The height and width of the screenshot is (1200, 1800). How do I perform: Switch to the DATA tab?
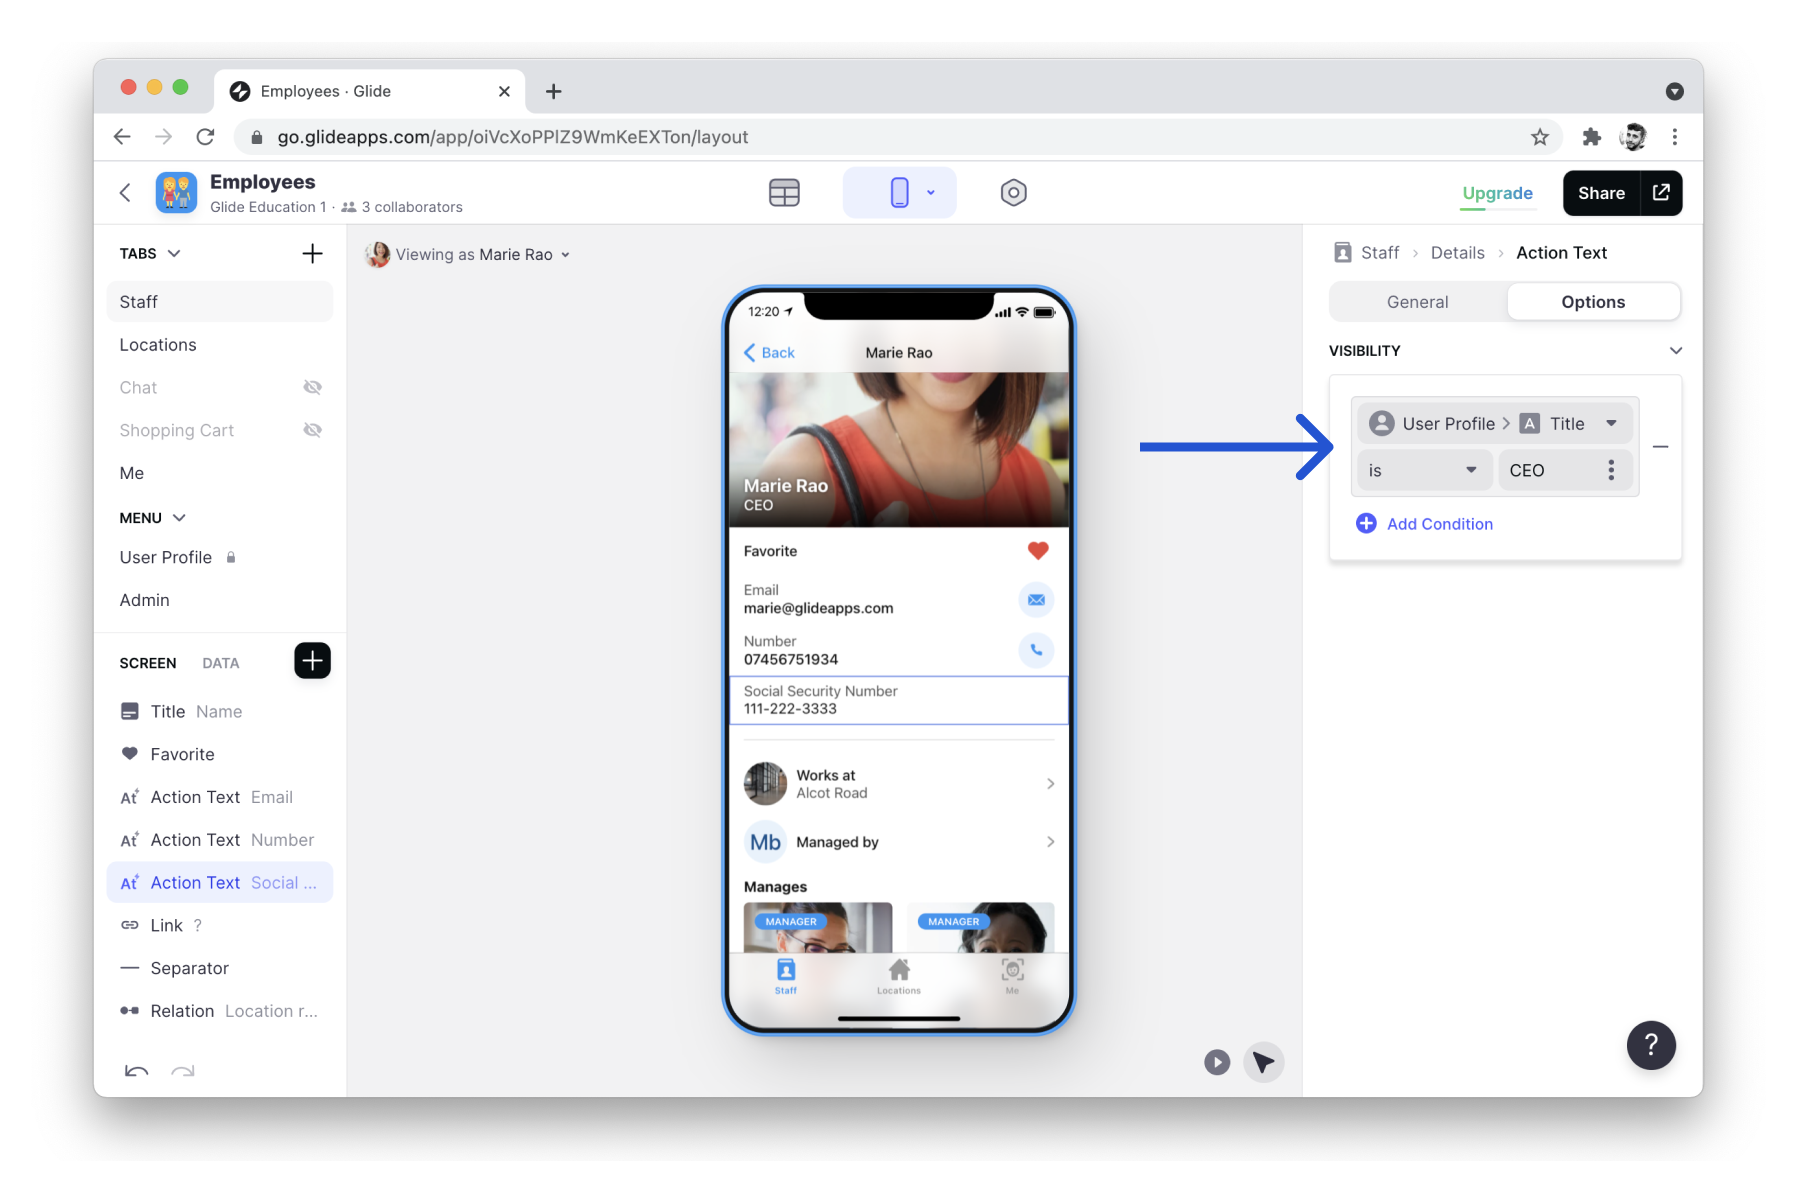click(x=220, y=663)
